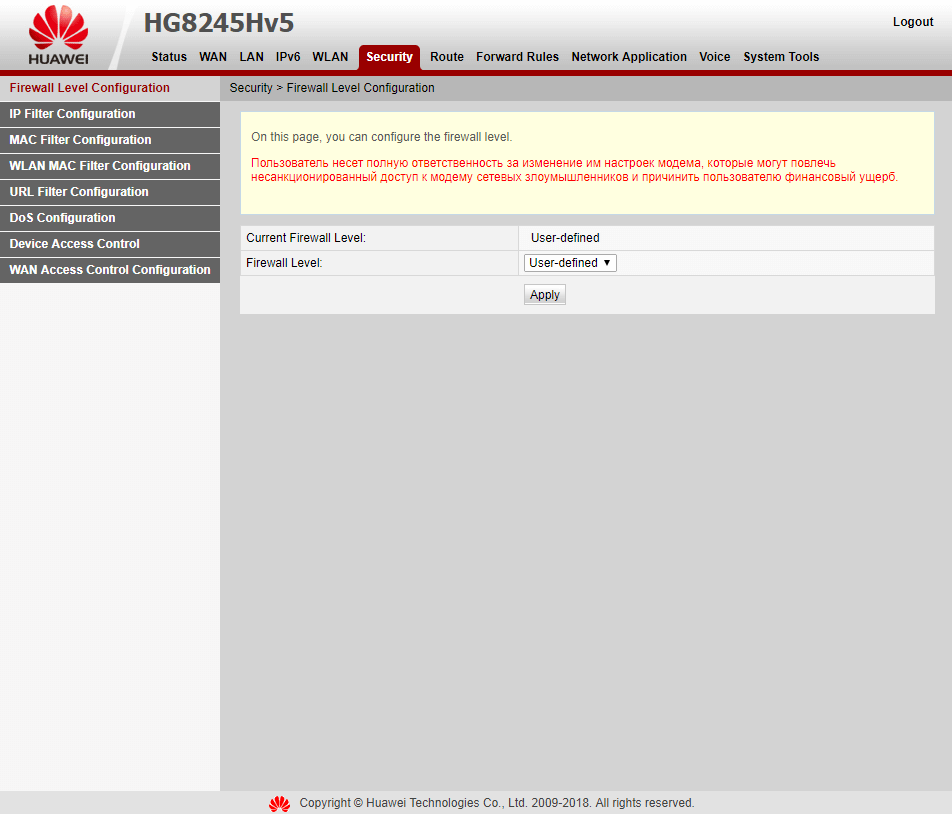The width and height of the screenshot is (952, 814).
Task: Open the Voice tab
Action: 714,57
